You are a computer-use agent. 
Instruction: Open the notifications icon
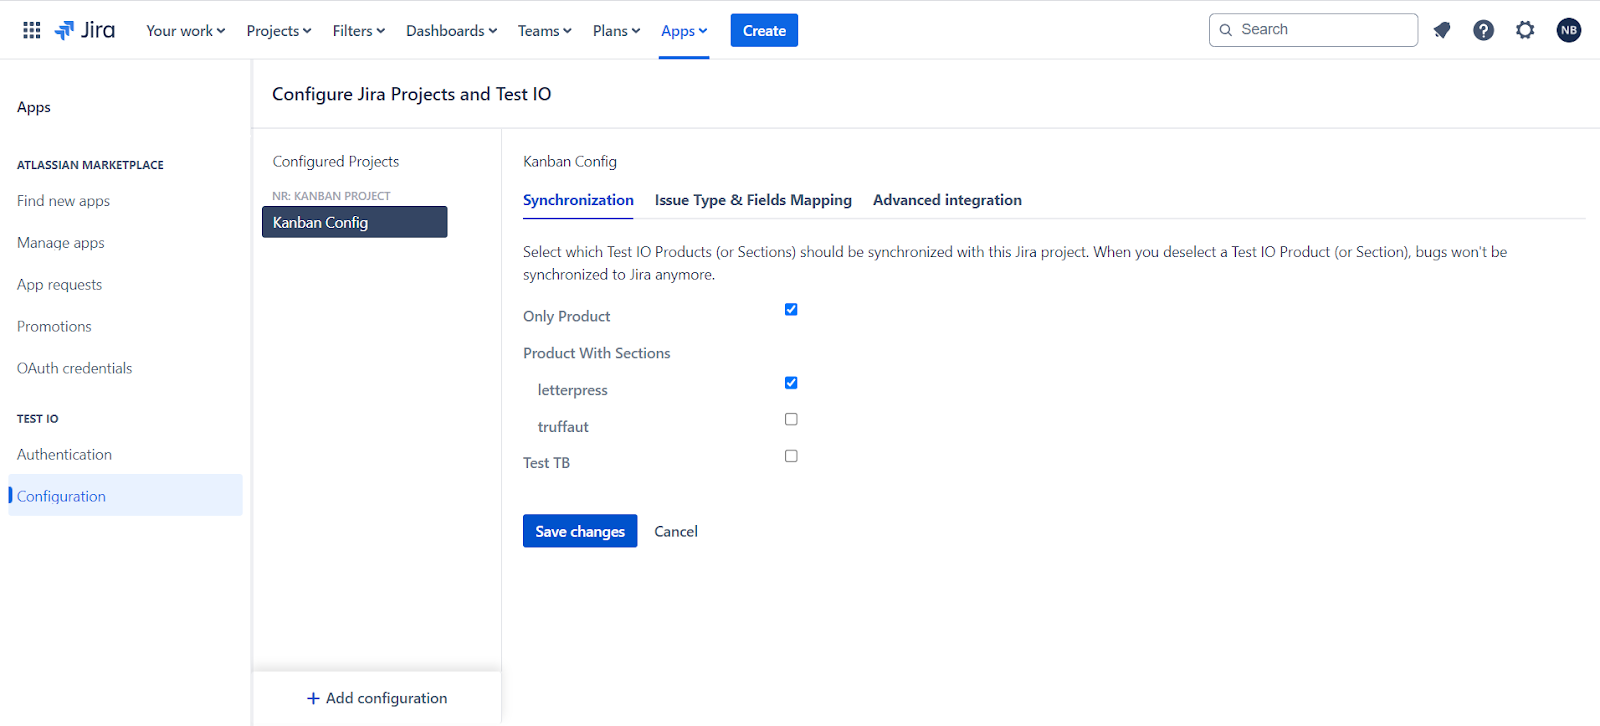pyautogui.click(x=1442, y=30)
